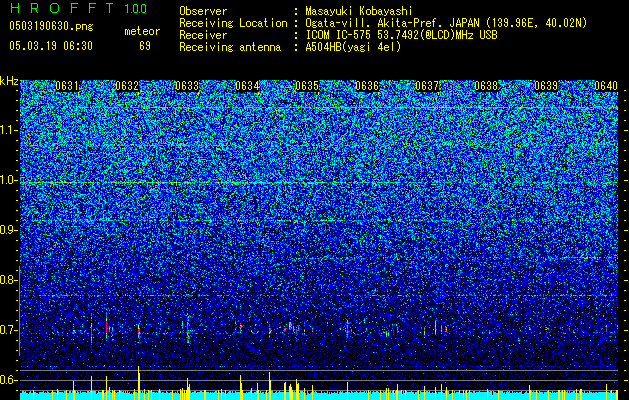Image resolution: width=629 pixels, height=400 pixels.
Task: Click the Receiving Location label
Action: pyautogui.click(x=233, y=23)
